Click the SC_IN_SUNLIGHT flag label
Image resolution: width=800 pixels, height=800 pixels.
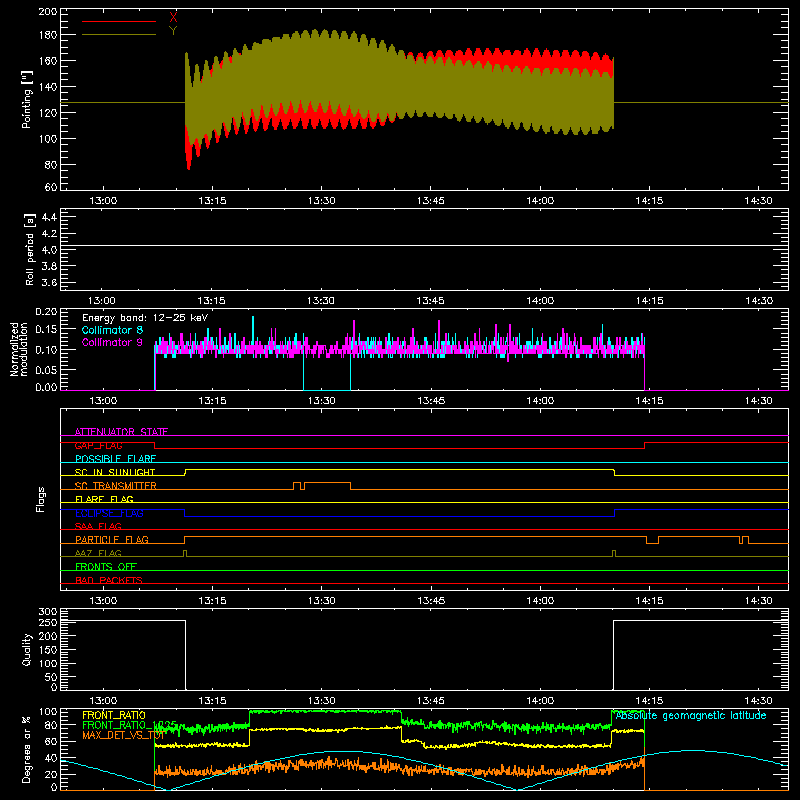click(x=115, y=472)
